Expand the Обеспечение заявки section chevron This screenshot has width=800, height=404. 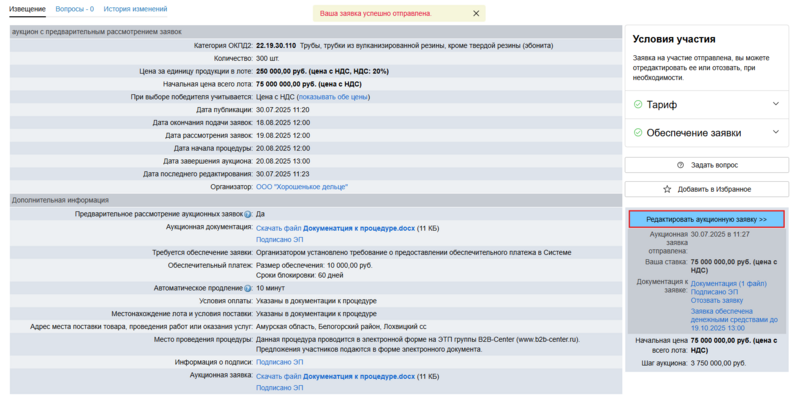coord(775,133)
